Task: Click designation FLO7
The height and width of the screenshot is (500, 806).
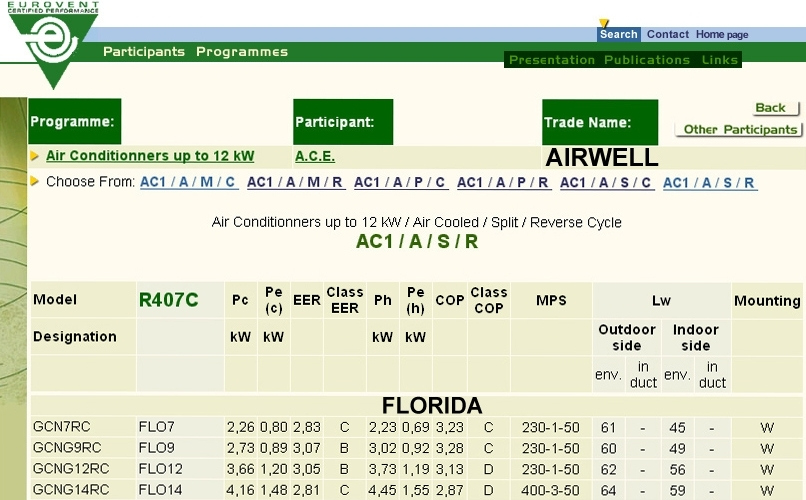Action: point(156,427)
